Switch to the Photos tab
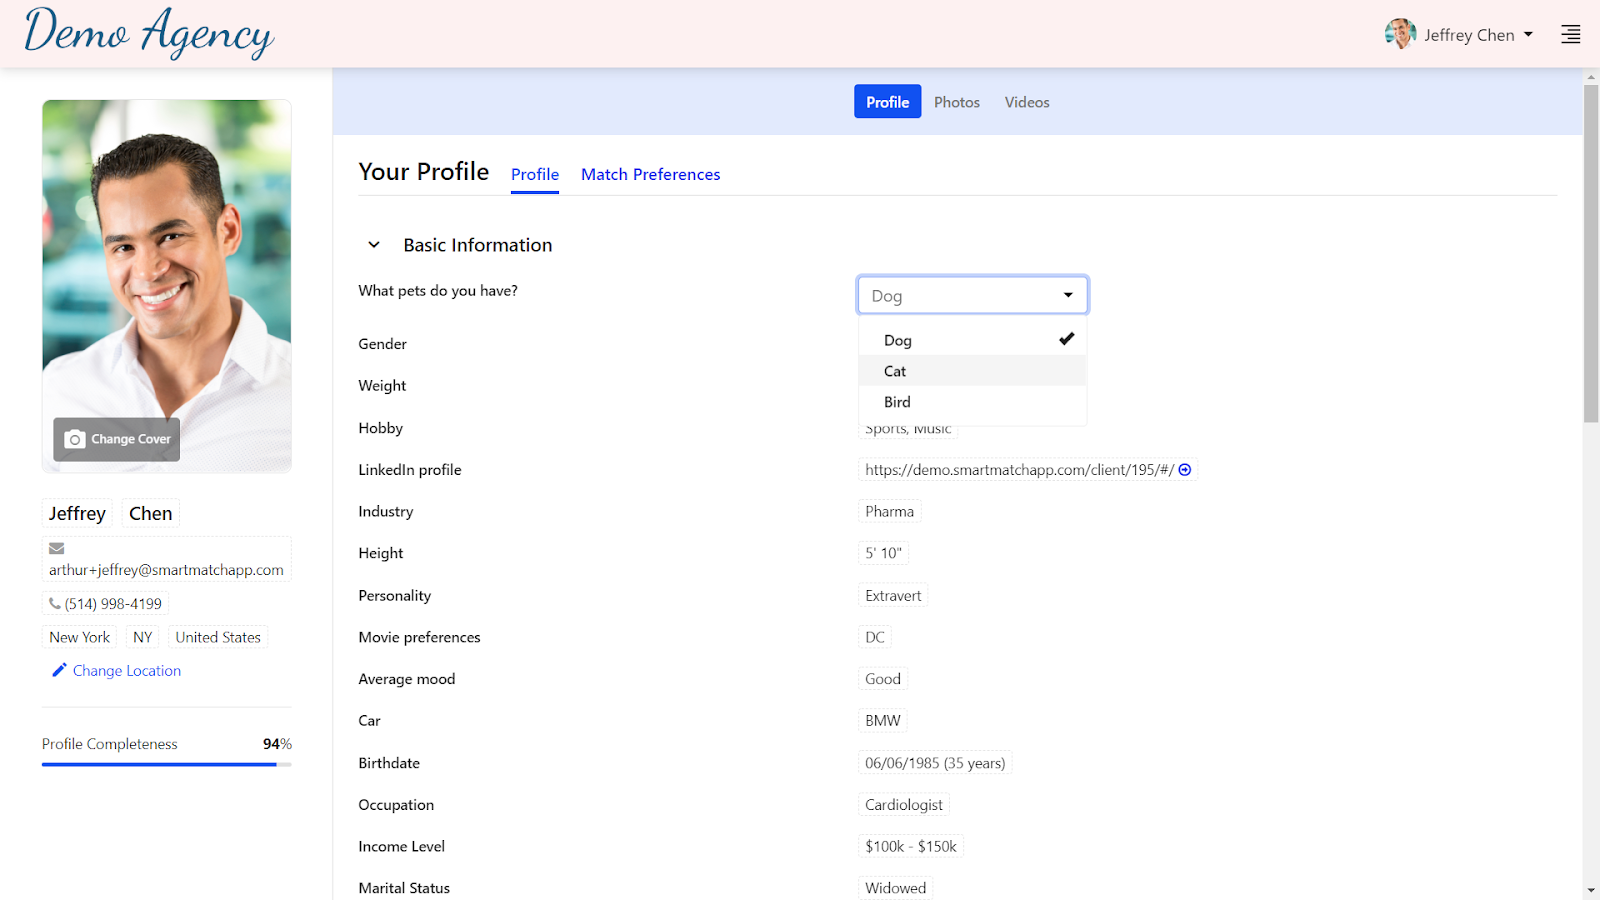Viewport: 1600px width, 900px height. pos(956,101)
